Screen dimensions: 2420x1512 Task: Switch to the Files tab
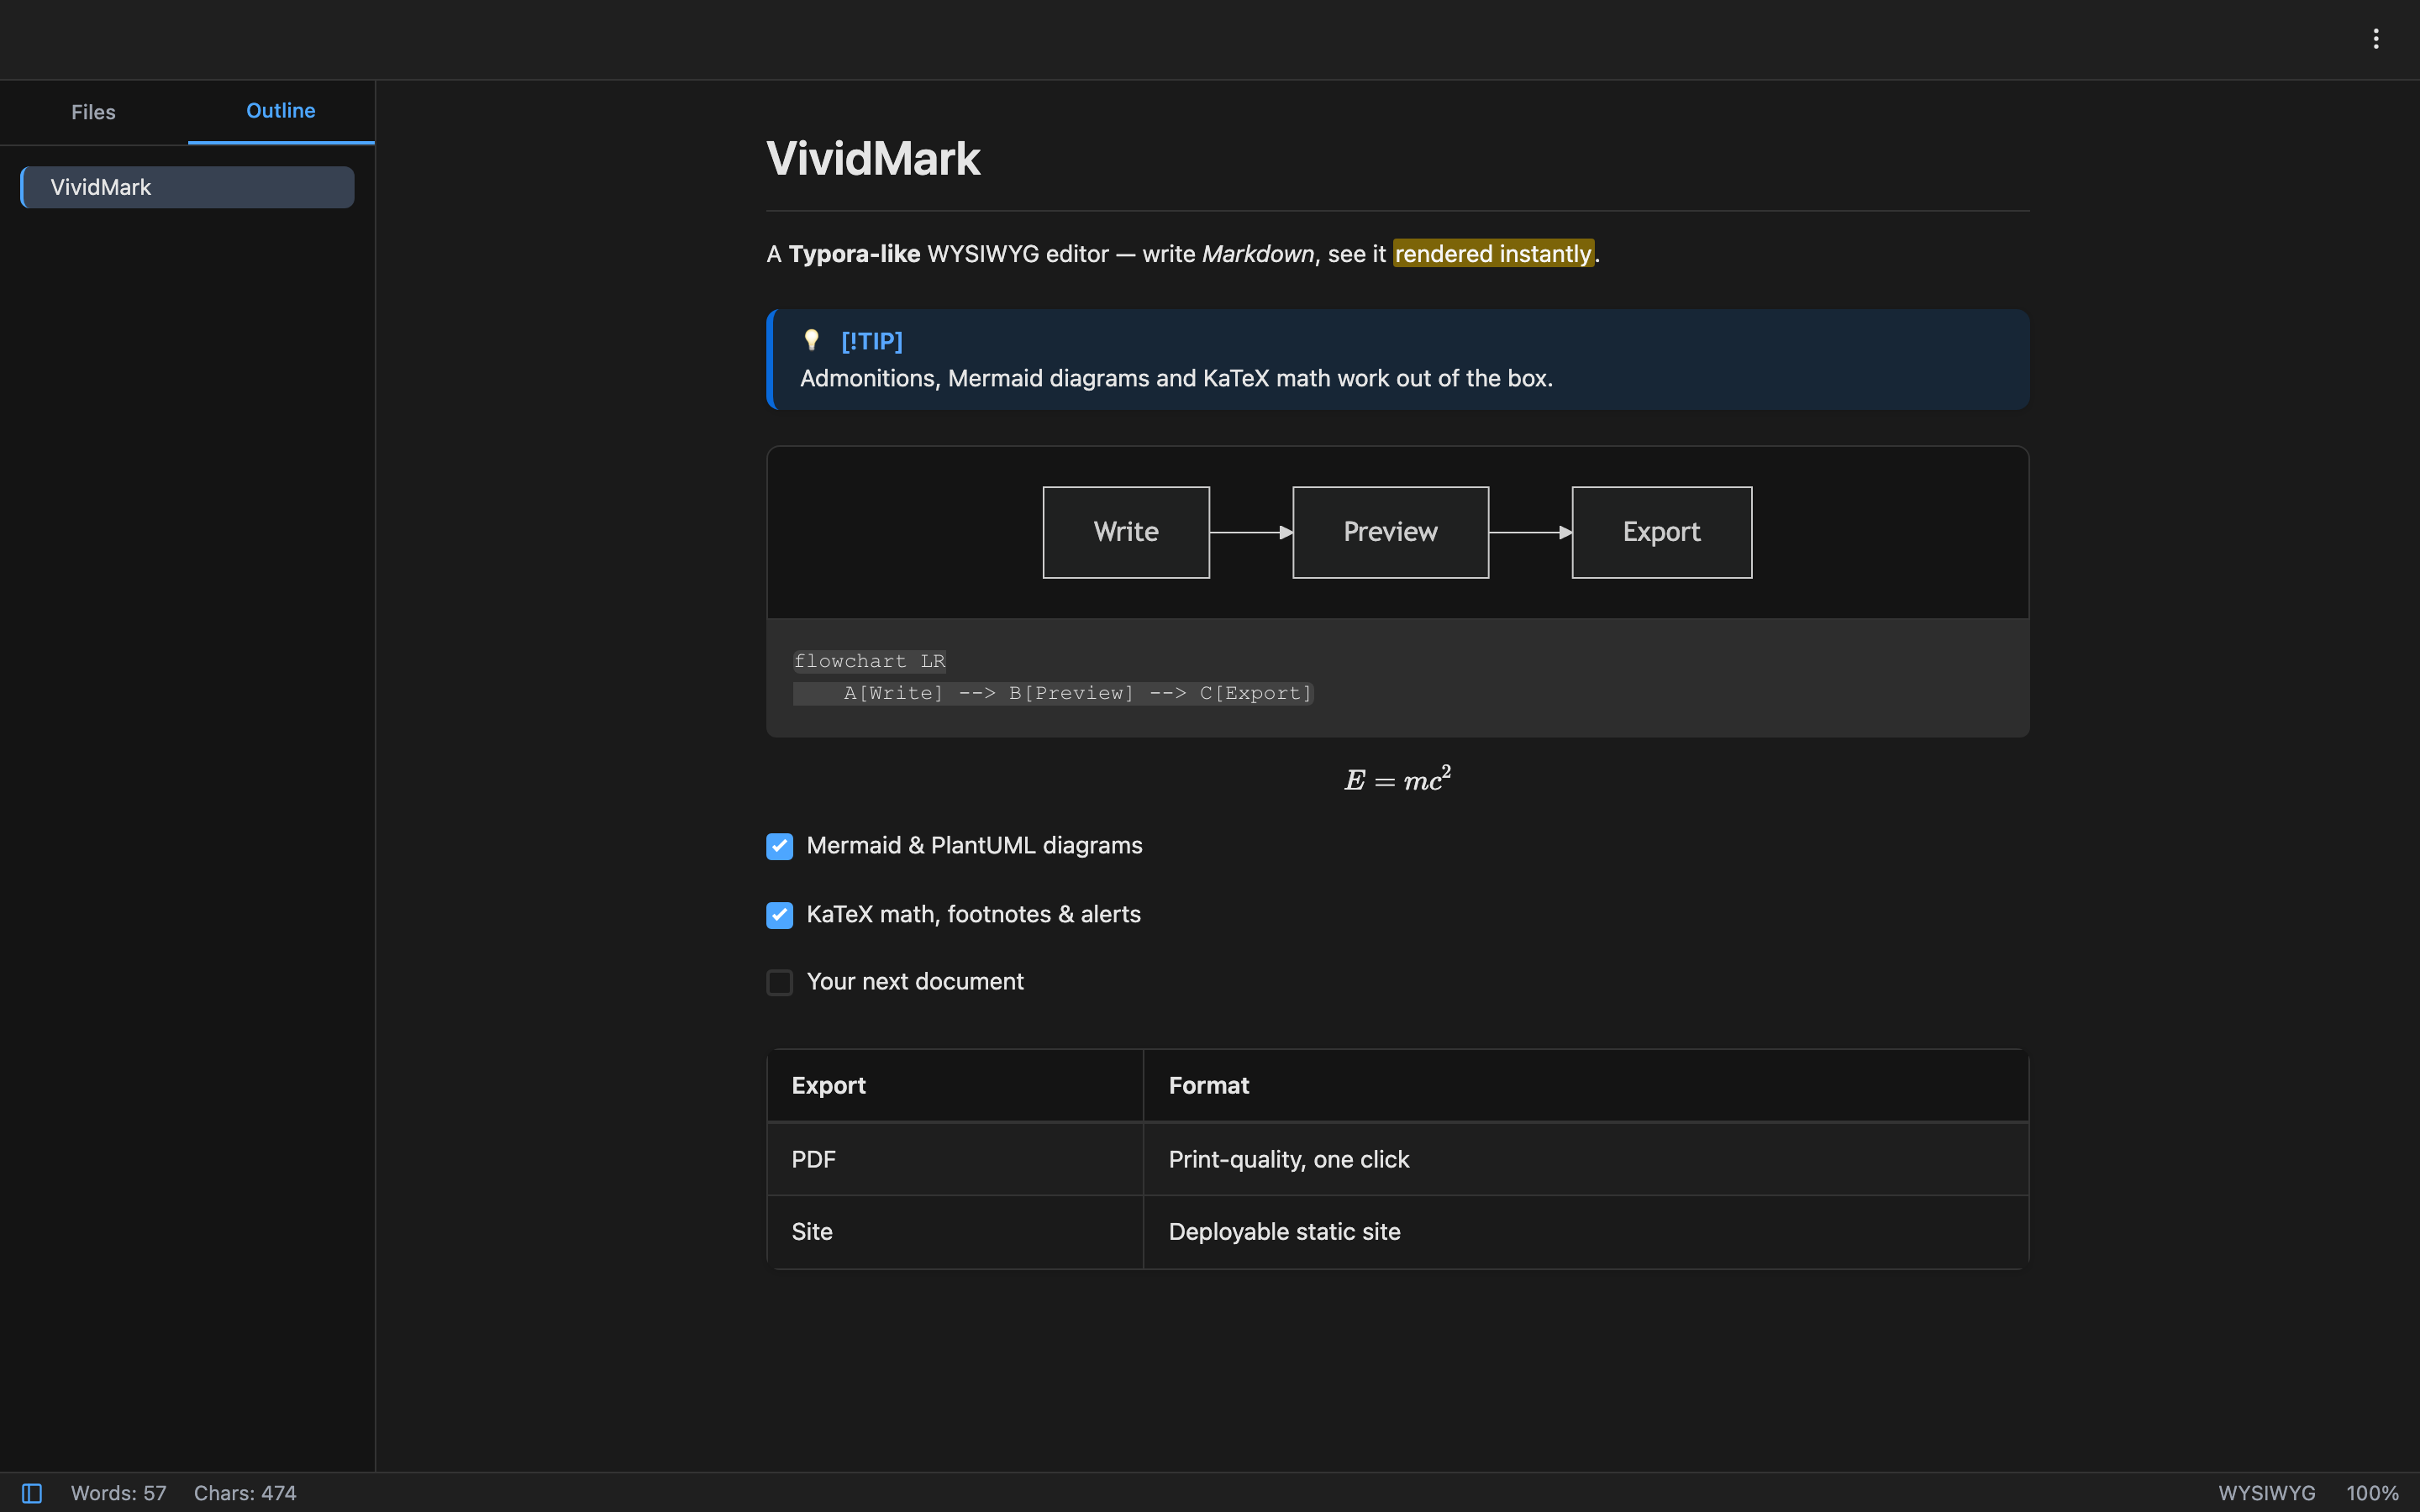click(x=93, y=112)
